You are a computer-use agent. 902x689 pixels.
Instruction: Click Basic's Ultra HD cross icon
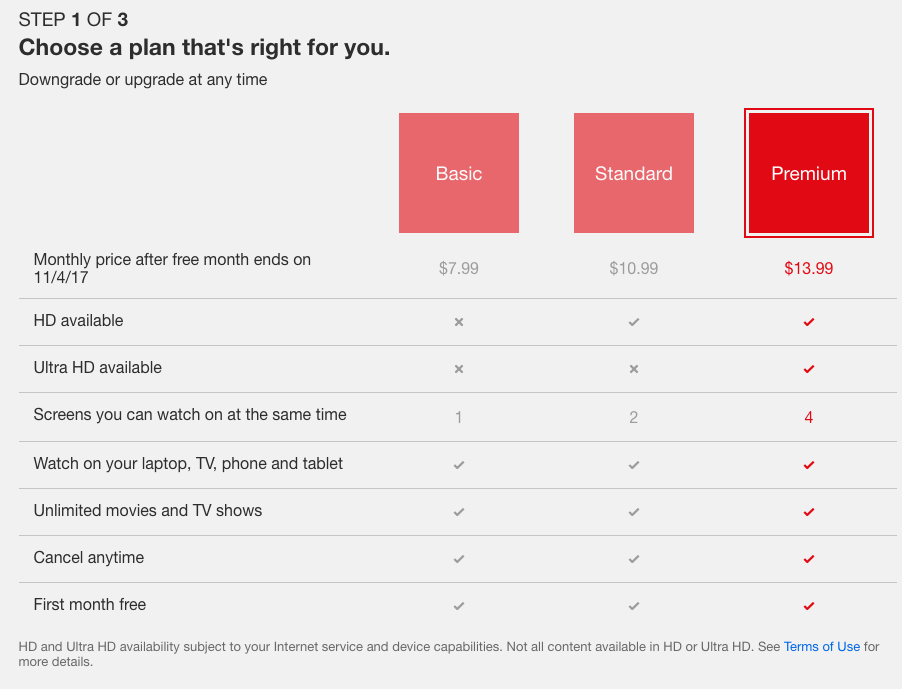458,369
